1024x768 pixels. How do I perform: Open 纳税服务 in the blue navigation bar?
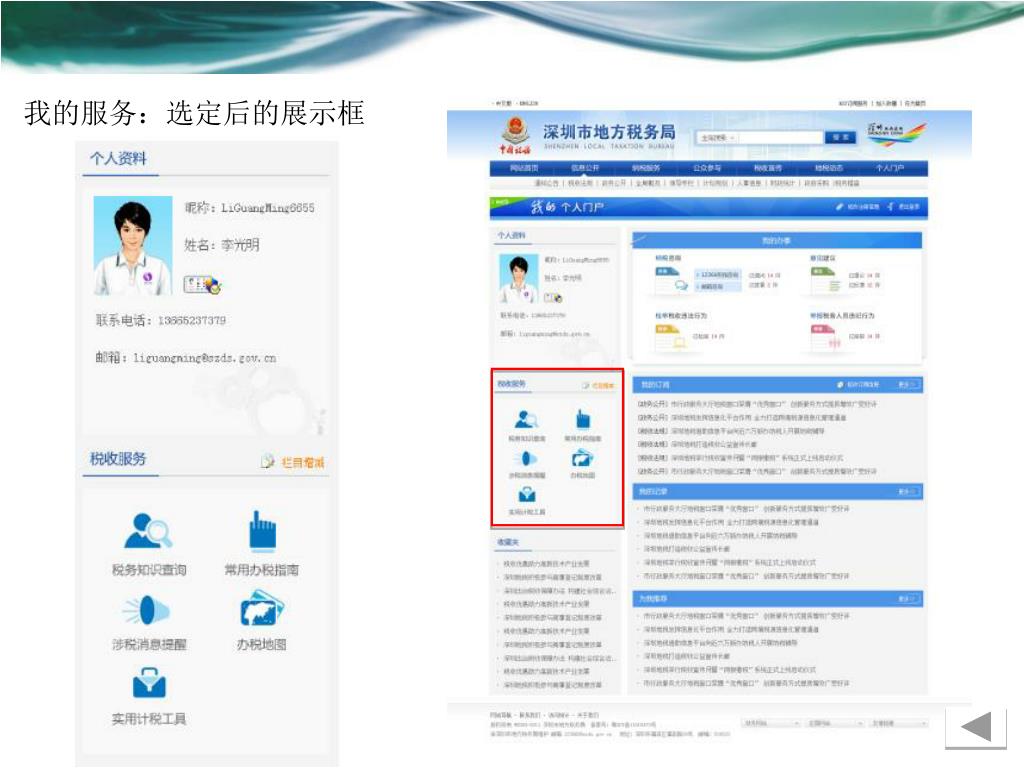[646, 168]
